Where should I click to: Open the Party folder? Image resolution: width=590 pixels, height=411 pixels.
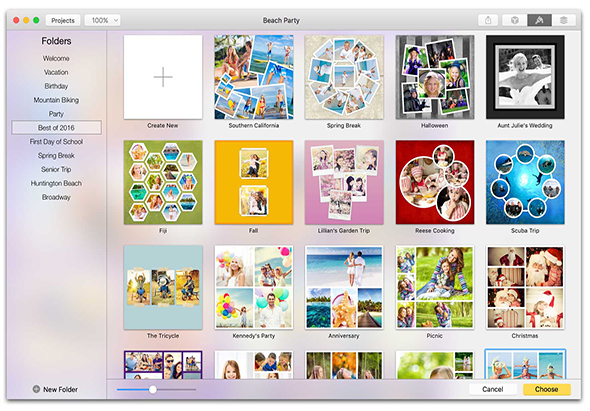tap(56, 114)
